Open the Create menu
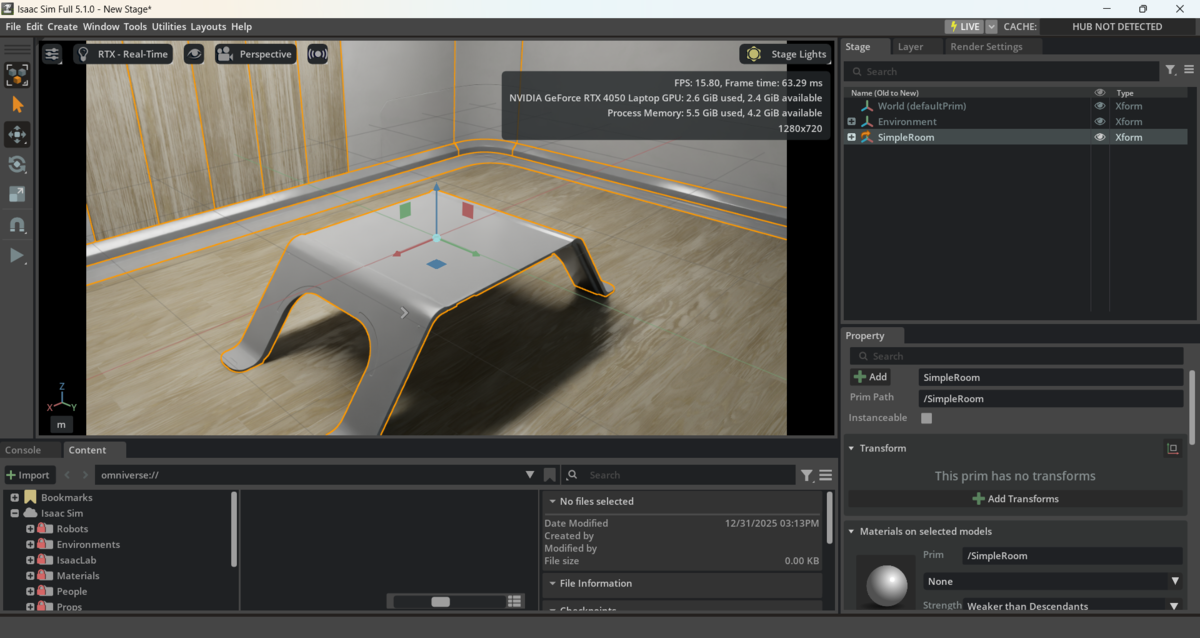Viewport: 1200px width, 638px height. (x=62, y=27)
